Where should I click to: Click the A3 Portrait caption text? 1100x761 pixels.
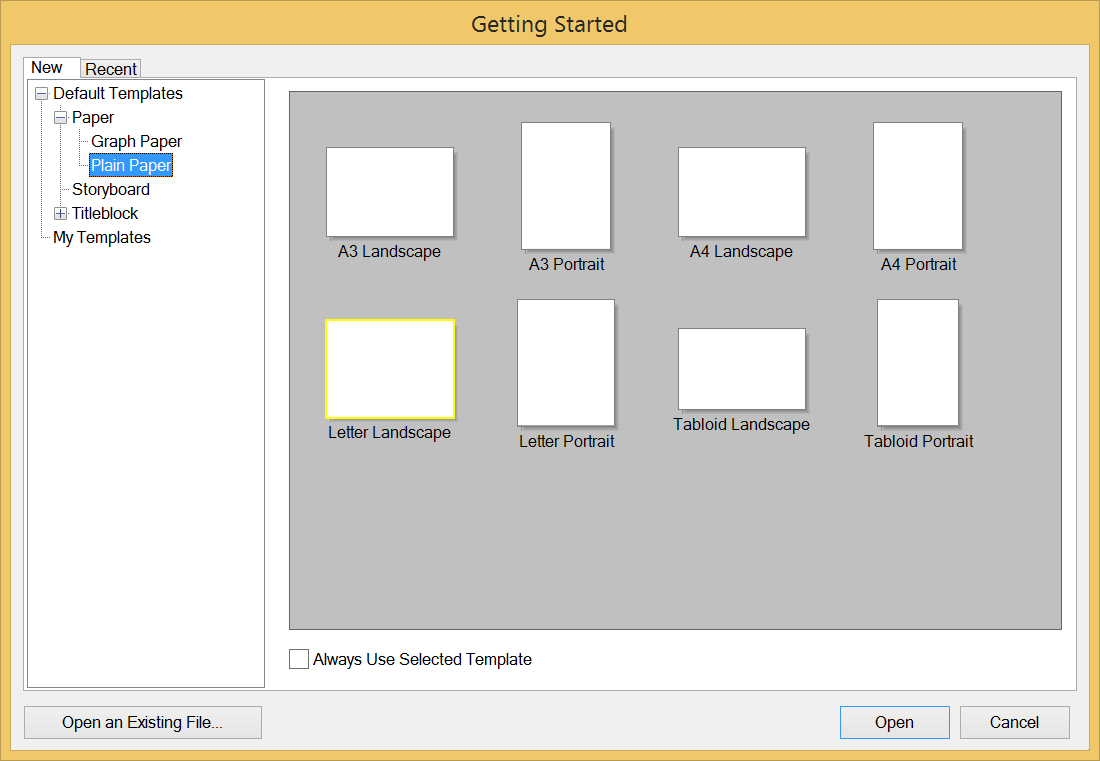coord(566,264)
